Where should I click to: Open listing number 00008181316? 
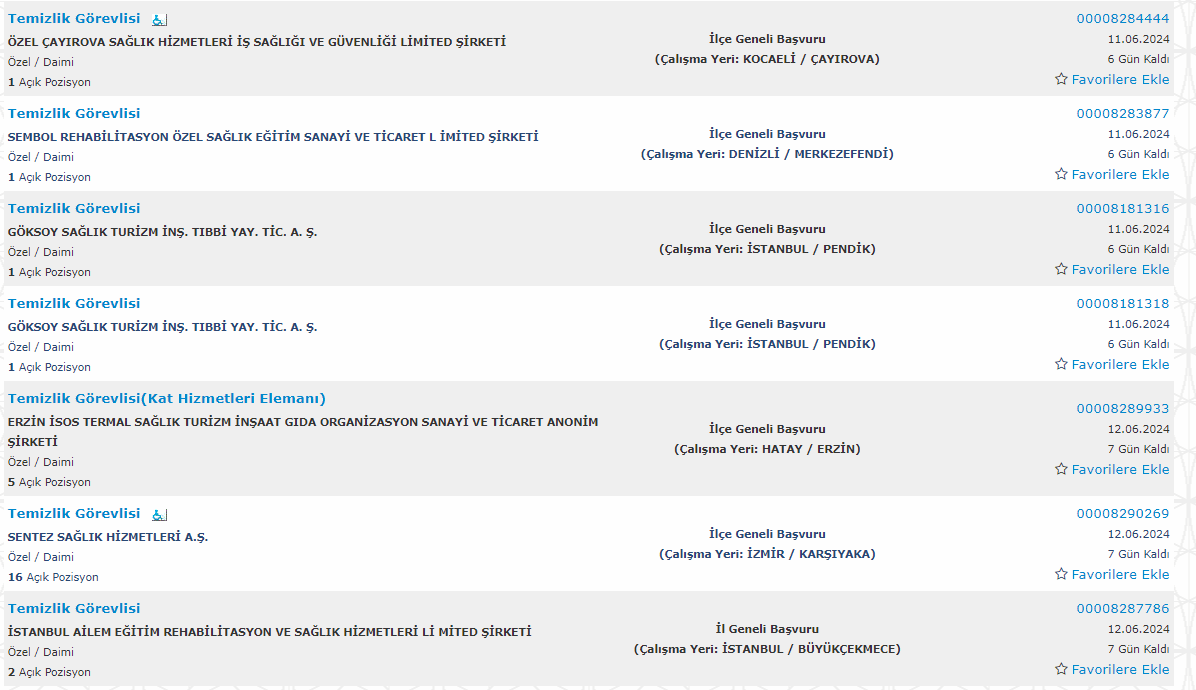click(1123, 209)
